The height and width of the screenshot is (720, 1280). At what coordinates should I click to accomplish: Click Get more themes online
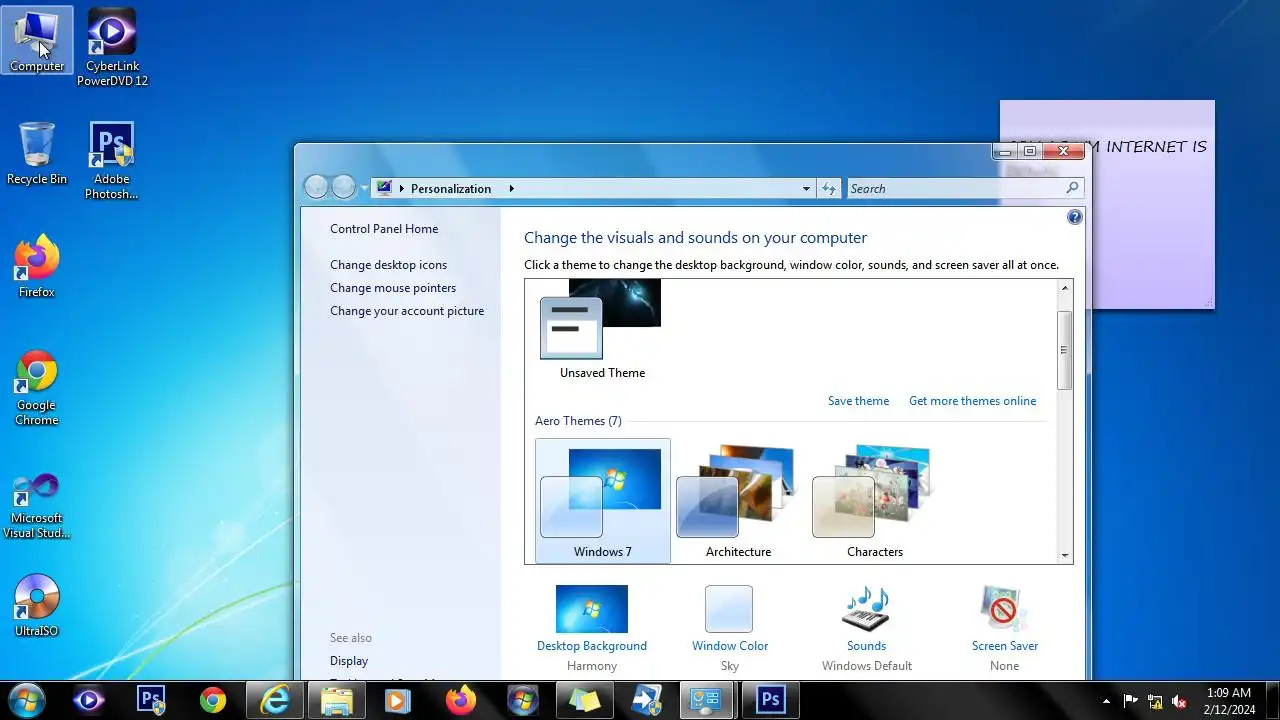[x=972, y=401]
